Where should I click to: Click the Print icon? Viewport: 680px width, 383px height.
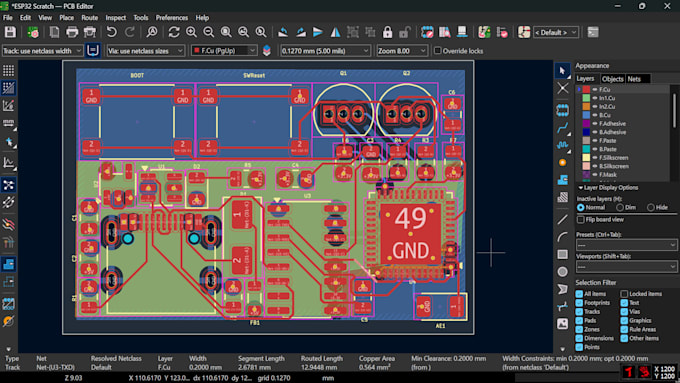pyautogui.click(x=72, y=32)
